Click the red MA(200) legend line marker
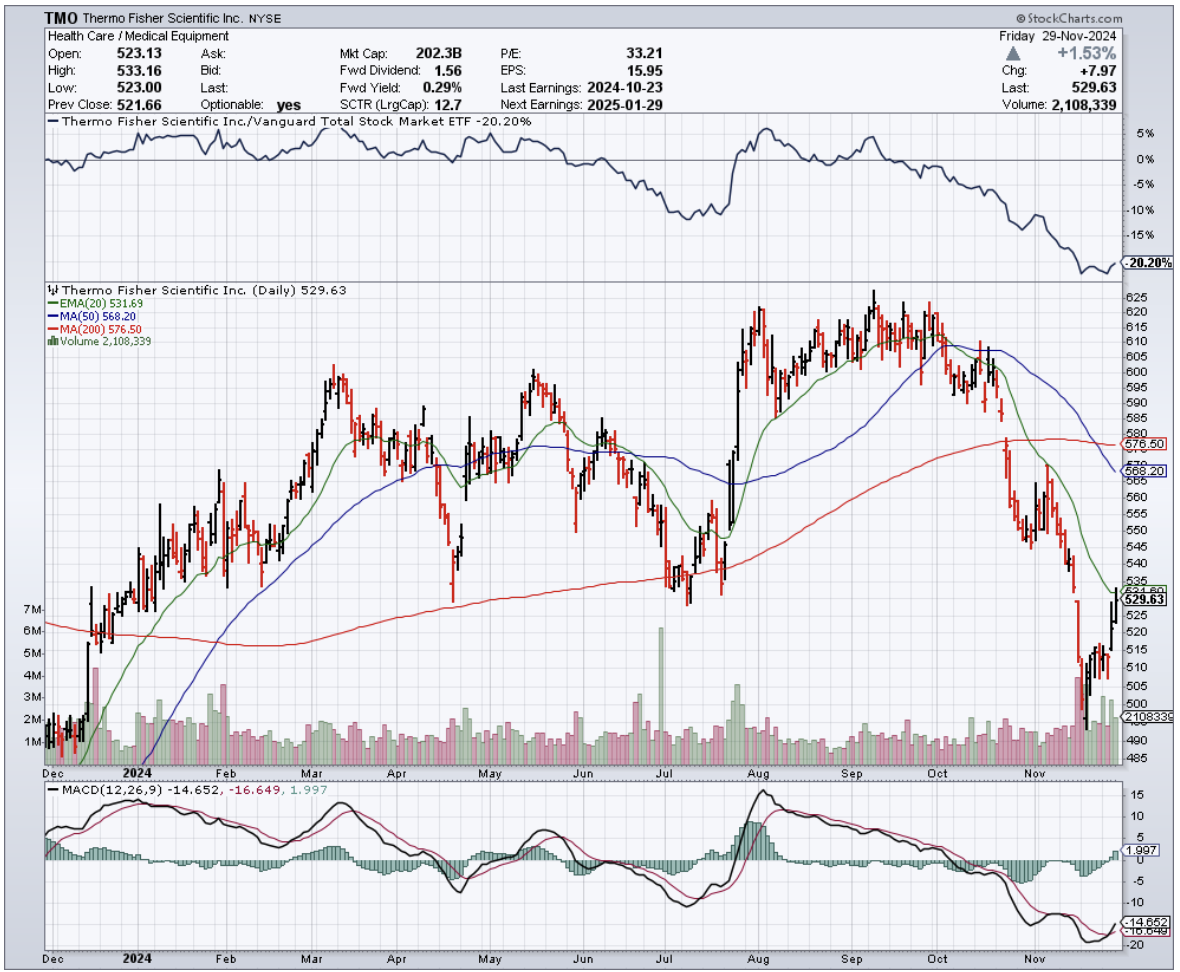Screen dimensions: 1180x972 pyautogui.click(x=50, y=329)
